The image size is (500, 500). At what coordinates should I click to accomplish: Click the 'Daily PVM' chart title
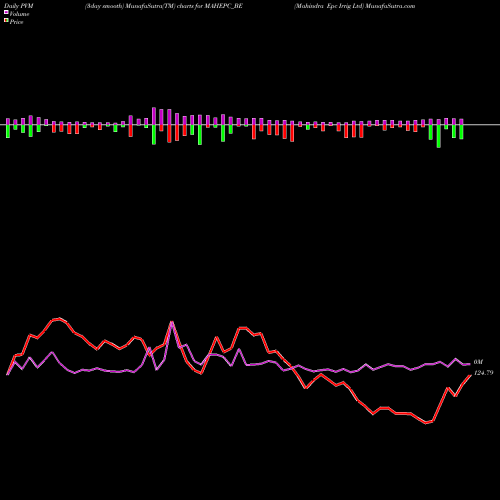tap(19, 6)
